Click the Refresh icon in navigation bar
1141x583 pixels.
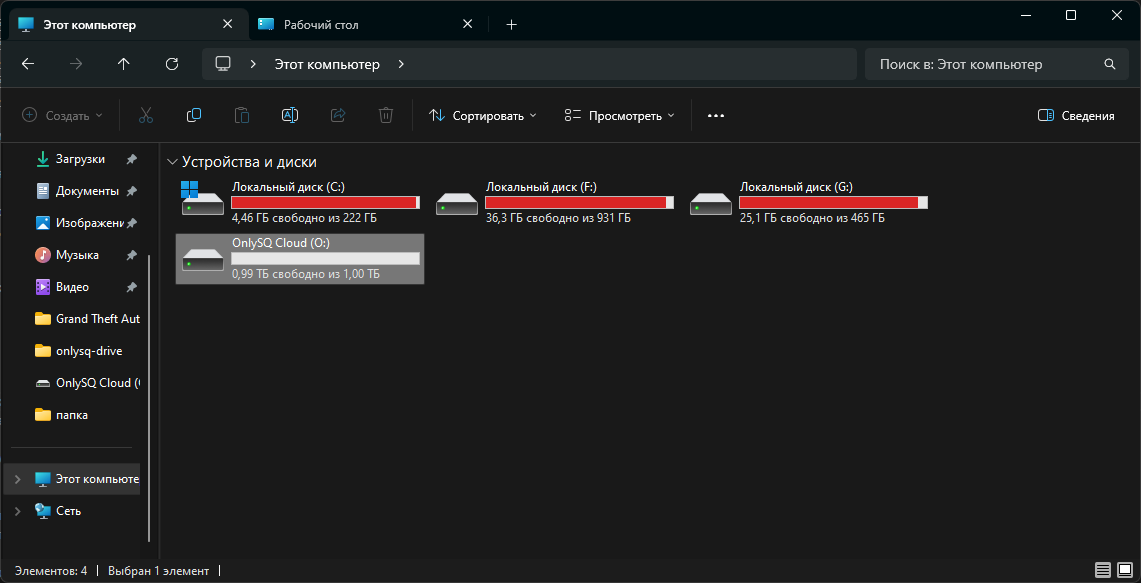[x=172, y=64]
